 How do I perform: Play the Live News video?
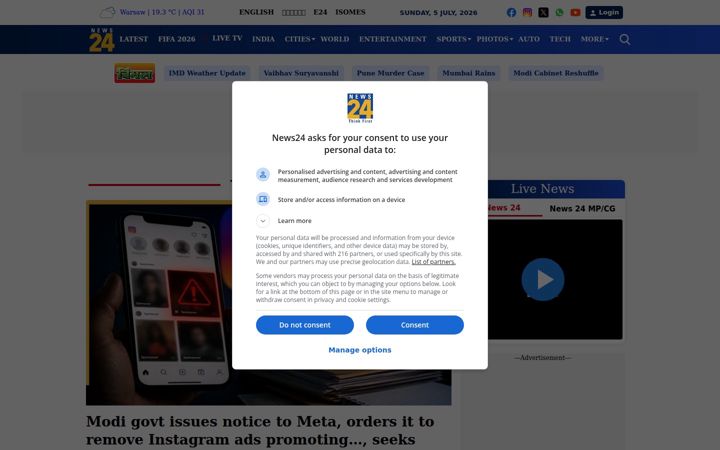[543, 279]
